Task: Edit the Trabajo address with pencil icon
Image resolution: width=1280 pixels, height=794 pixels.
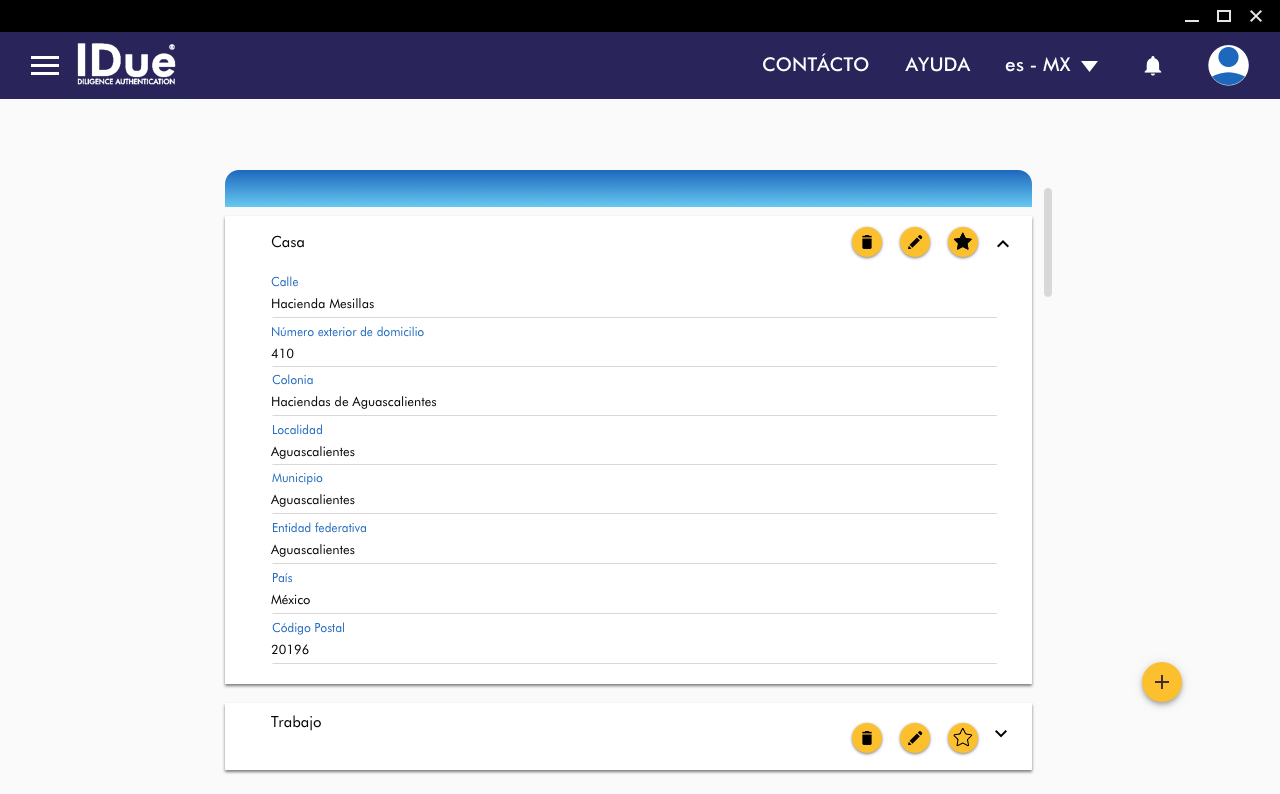Action: coord(915,739)
